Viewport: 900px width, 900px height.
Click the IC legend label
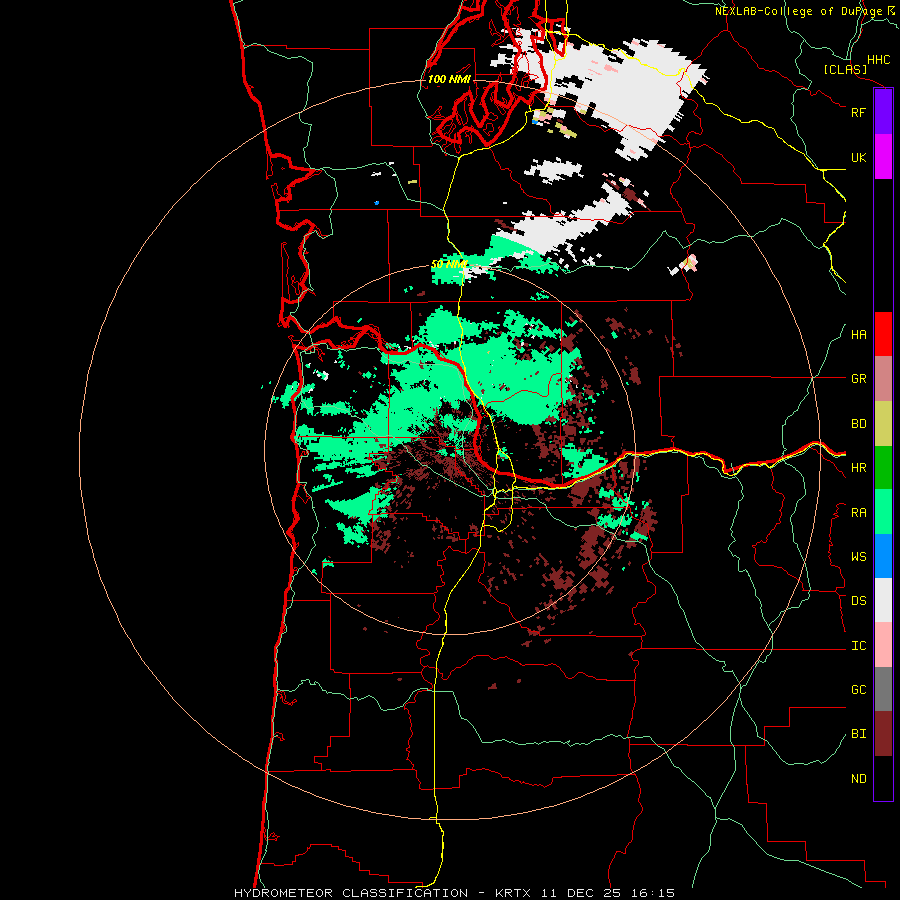(858, 646)
